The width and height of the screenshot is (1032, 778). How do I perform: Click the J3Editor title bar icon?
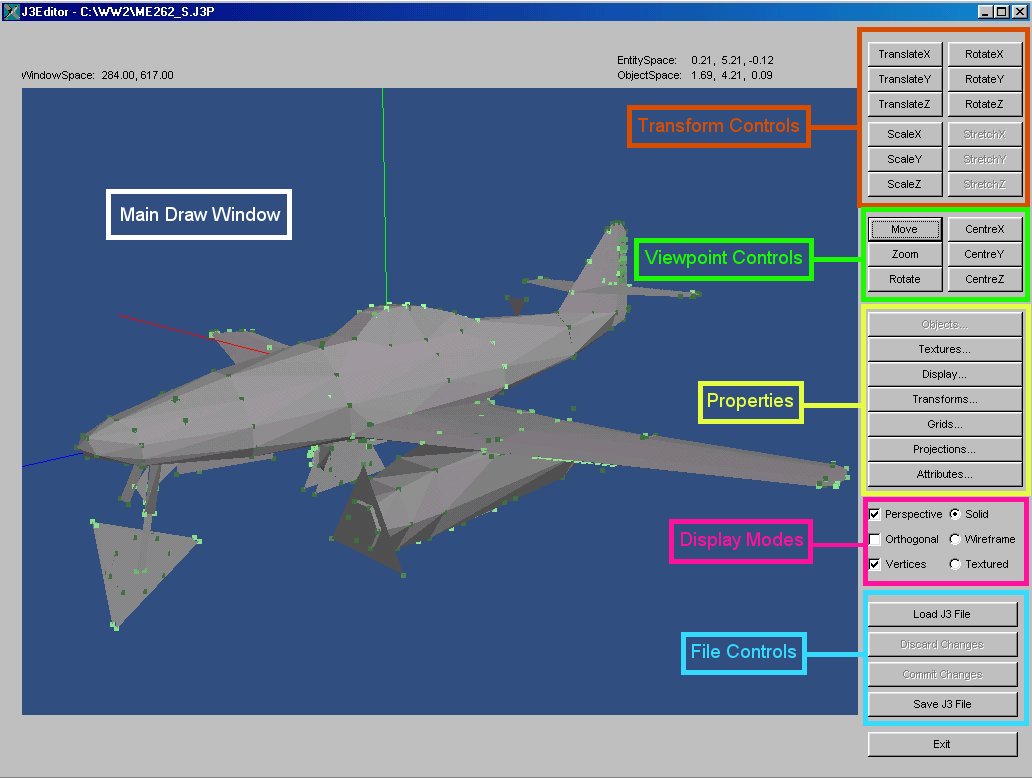(11, 11)
